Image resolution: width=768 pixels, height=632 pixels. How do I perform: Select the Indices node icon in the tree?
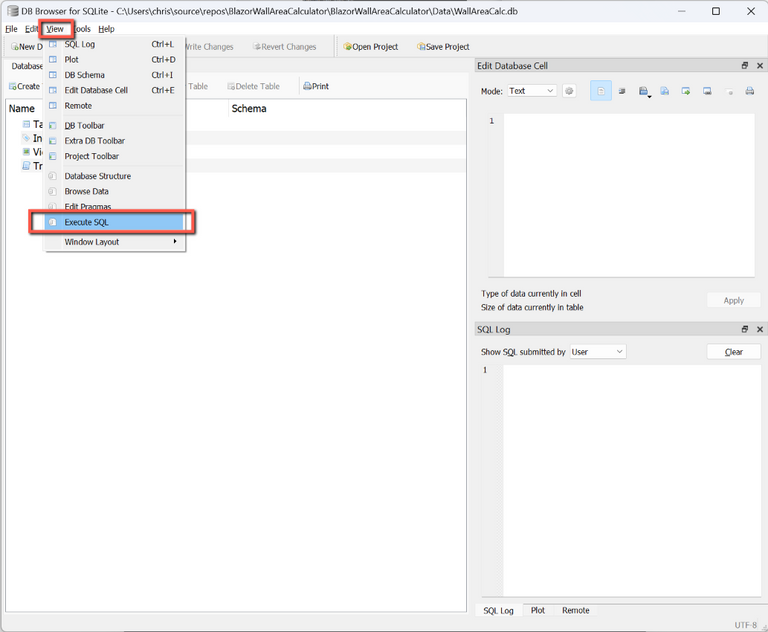(x=26, y=138)
